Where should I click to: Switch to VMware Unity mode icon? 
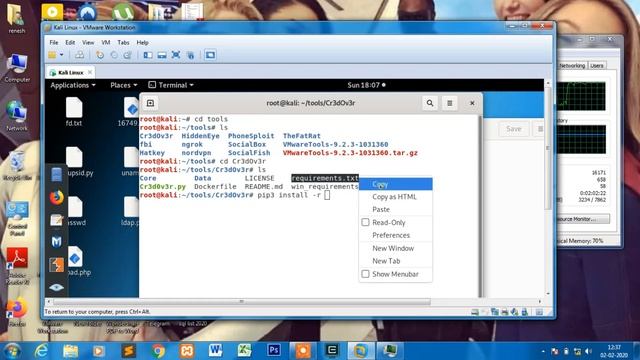click(190, 55)
